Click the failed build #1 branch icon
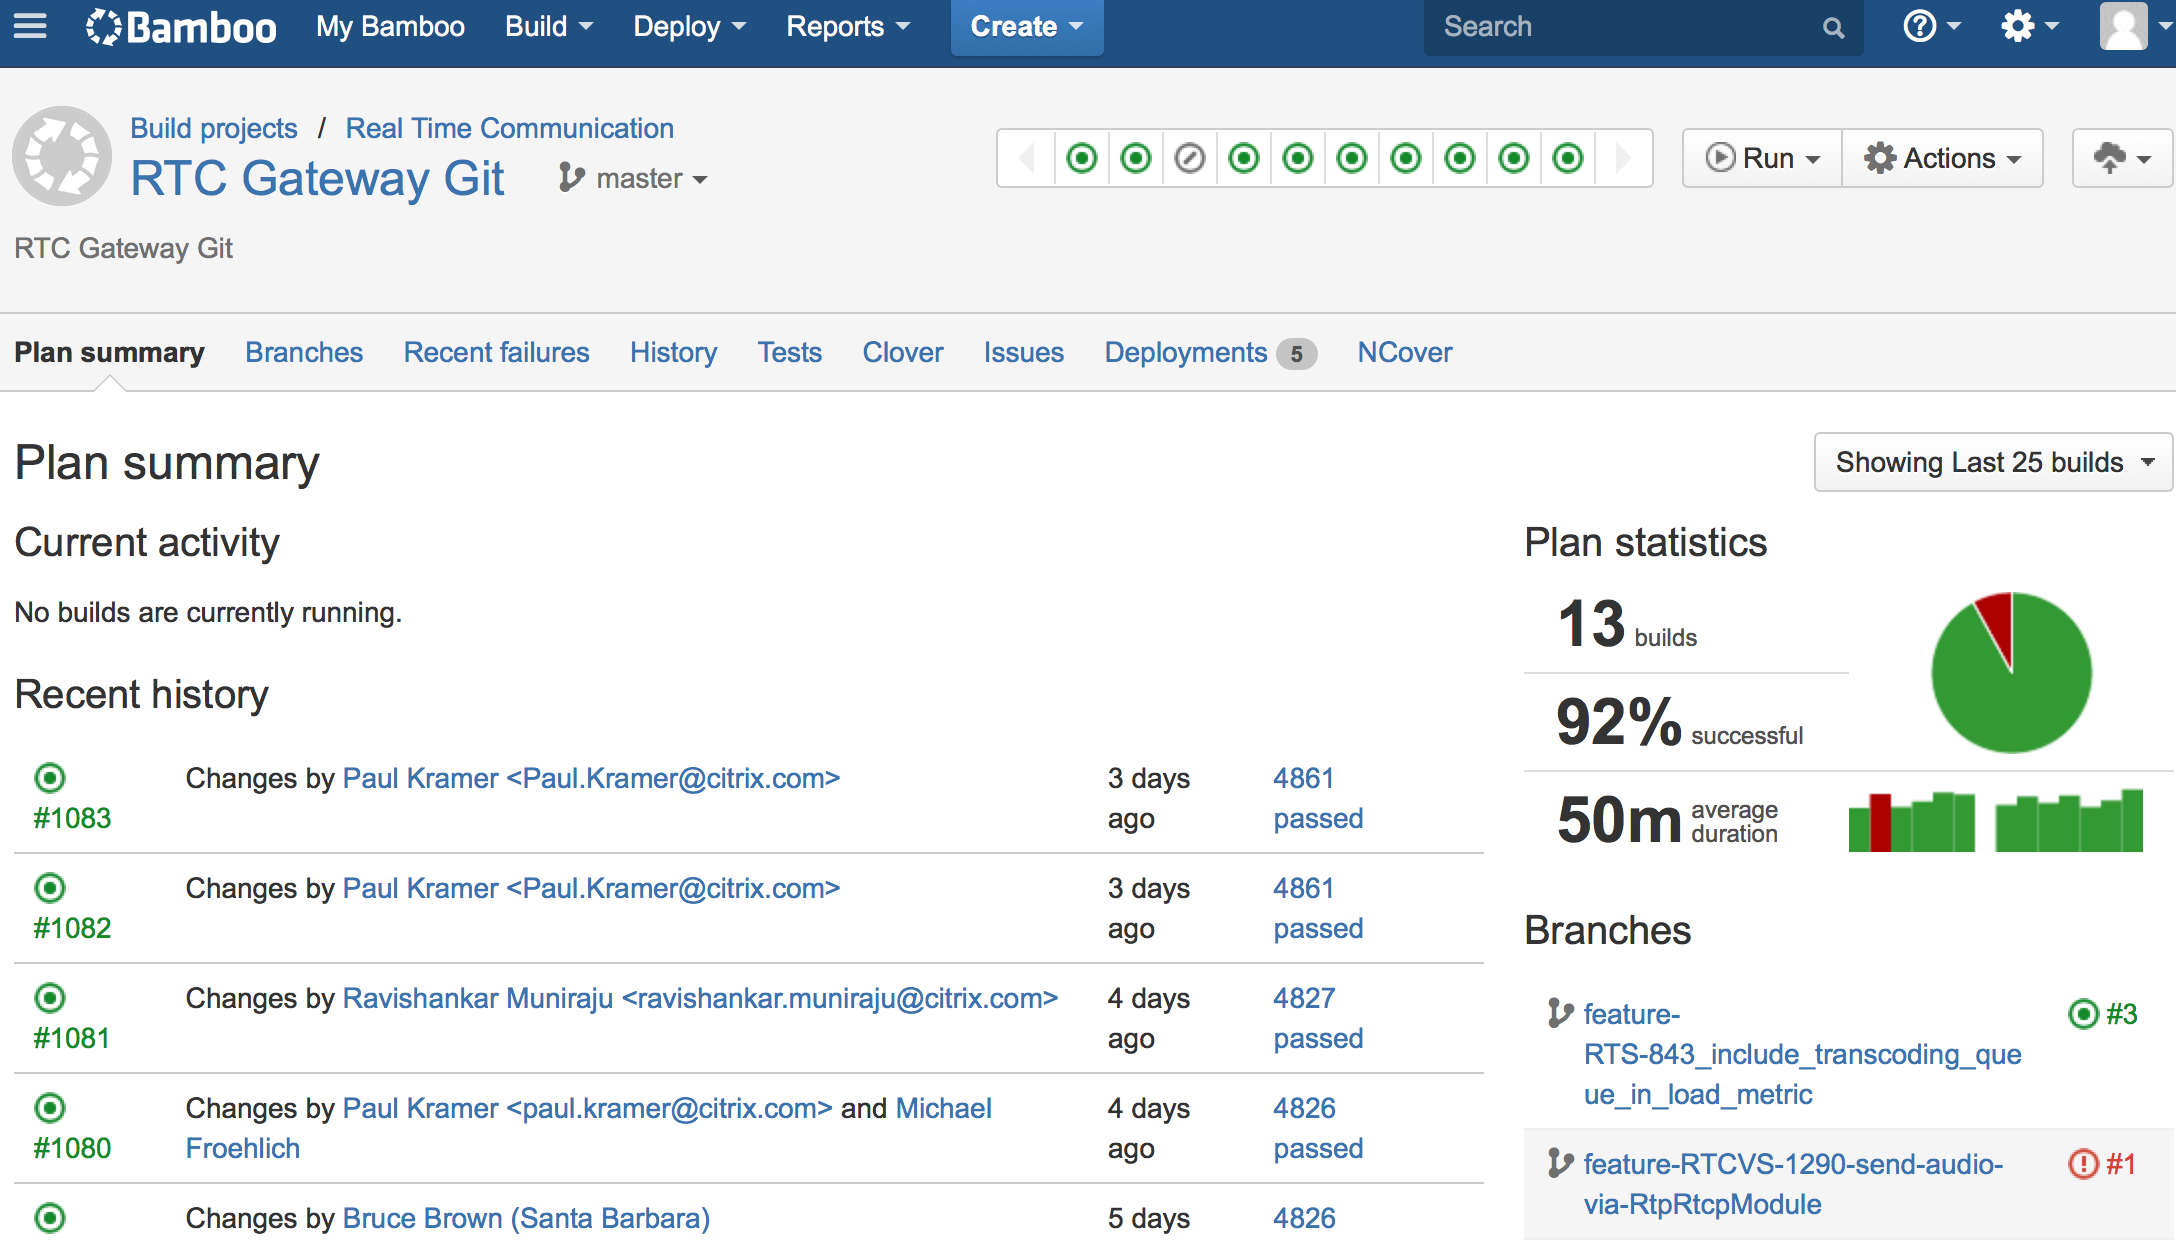The image size is (2176, 1240). (x=2083, y=1164)
